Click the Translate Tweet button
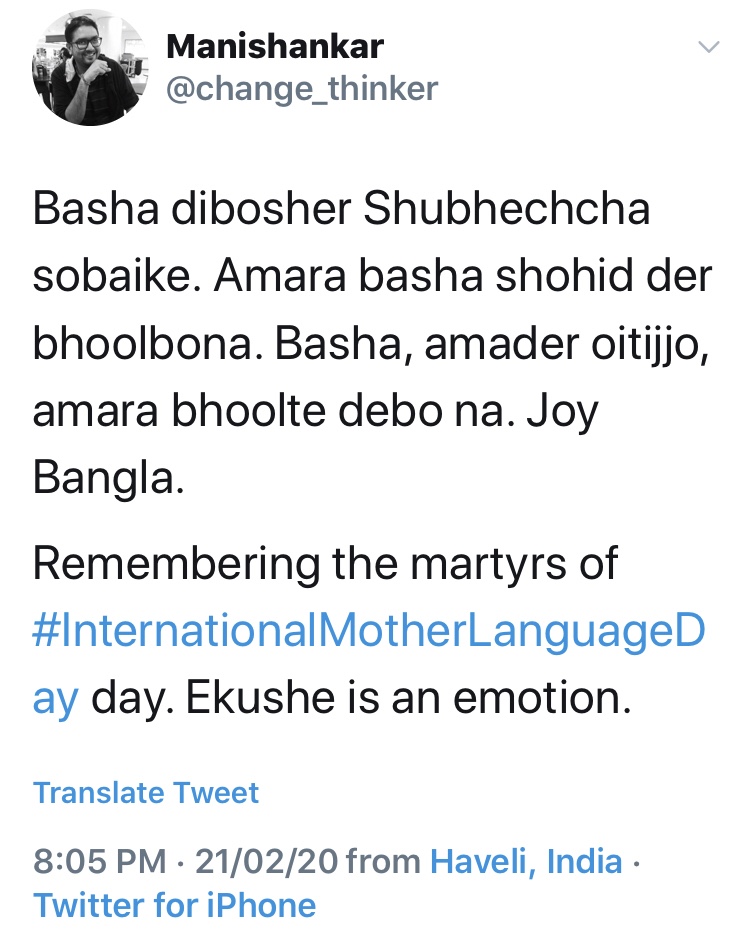Image resolution: width=750 pixels, height=935 pixels. (x=146, y=793)
